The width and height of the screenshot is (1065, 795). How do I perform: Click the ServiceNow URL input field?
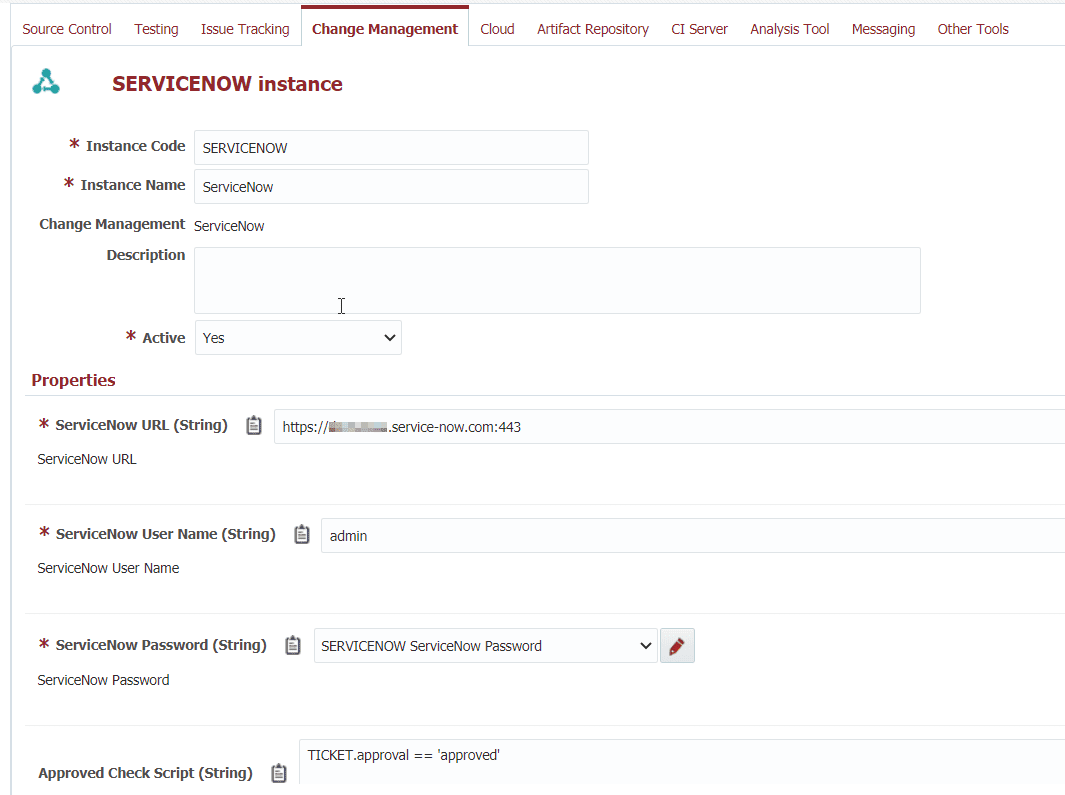(x=669, y=427)
